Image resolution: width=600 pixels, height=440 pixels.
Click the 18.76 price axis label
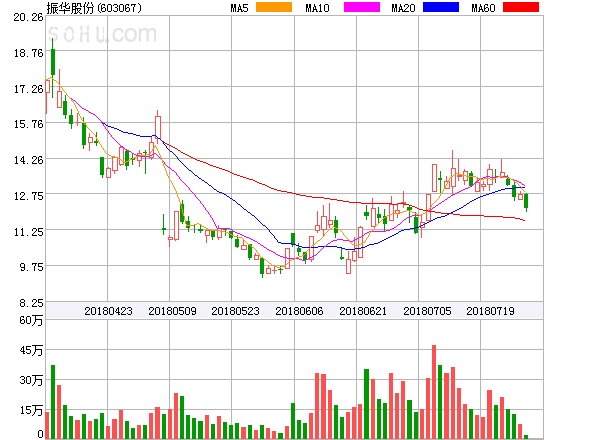(28, 53)
